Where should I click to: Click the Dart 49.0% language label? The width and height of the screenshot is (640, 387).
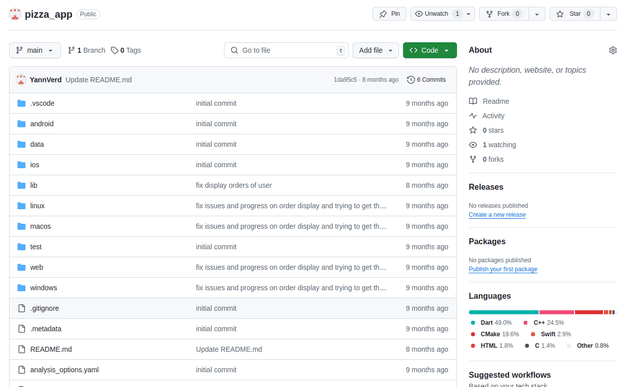coord(496,322)
